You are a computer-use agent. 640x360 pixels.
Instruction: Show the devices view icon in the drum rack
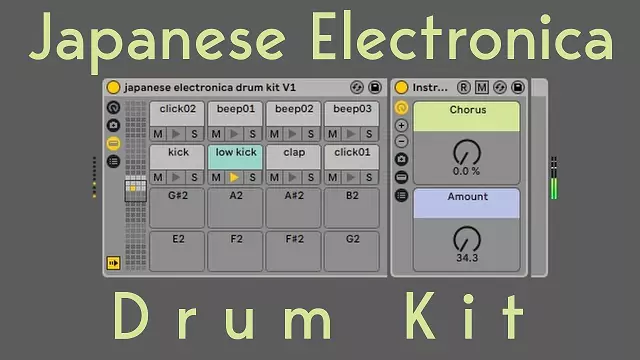113,161
